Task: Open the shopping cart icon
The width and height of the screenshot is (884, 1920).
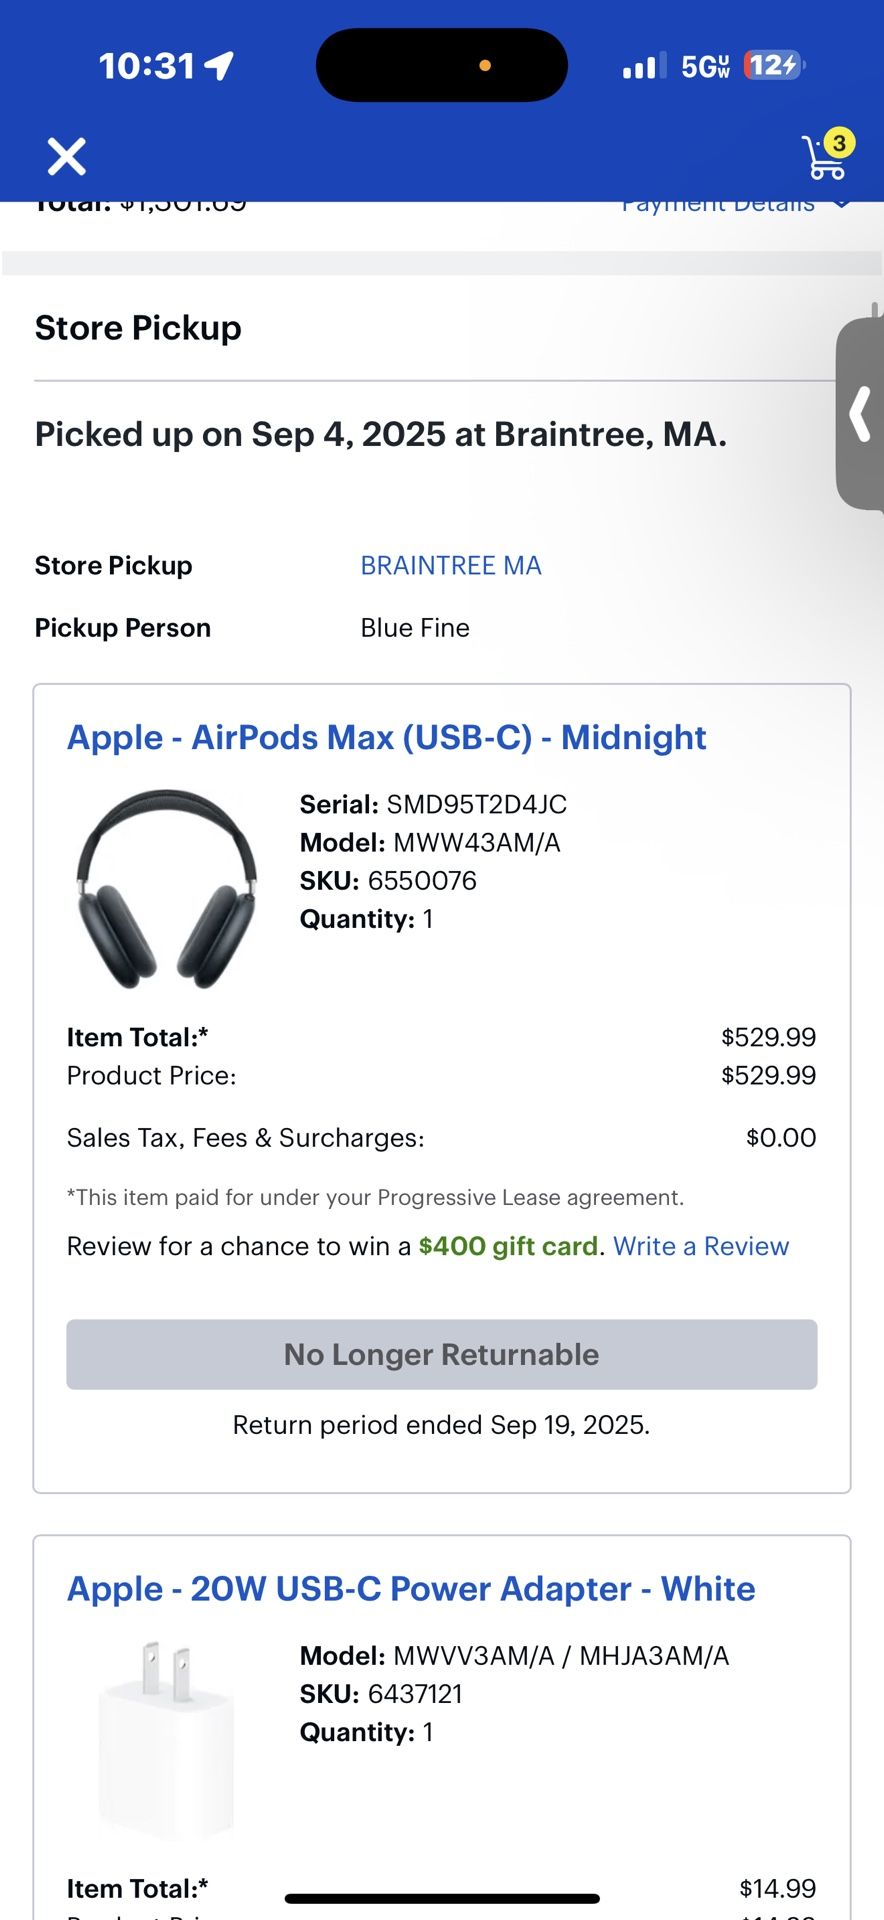Action: [x=825, y=160]
